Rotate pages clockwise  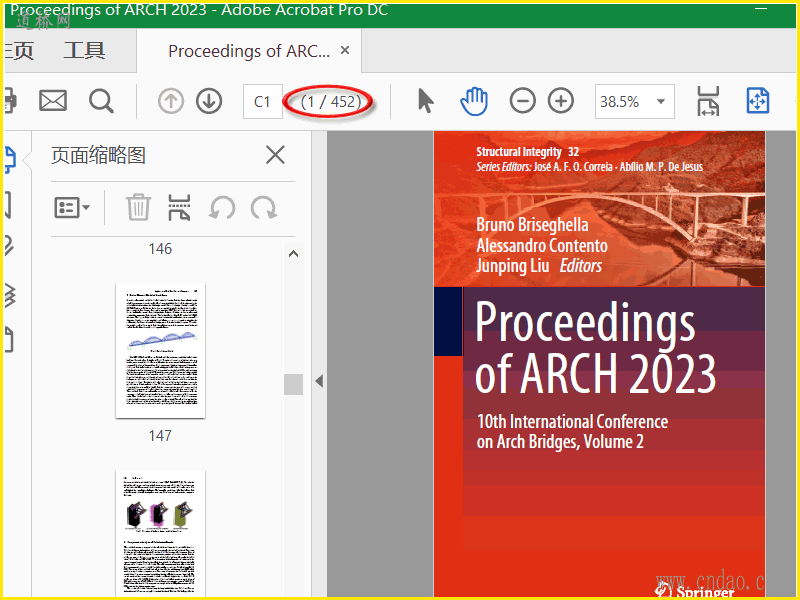264,208
